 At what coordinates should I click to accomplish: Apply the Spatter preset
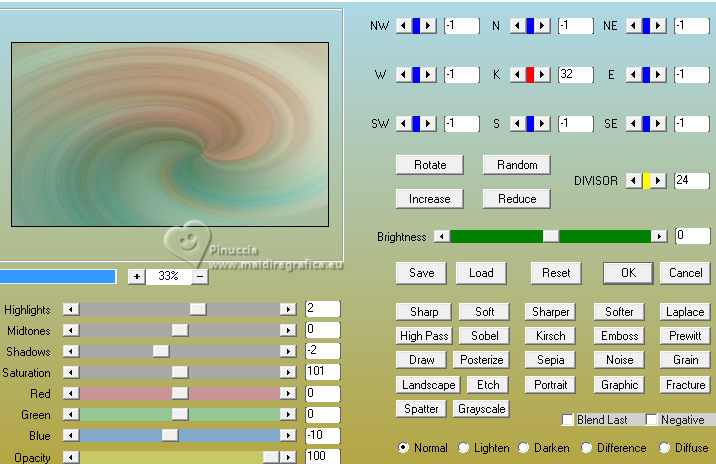click(x=421, y=409)
